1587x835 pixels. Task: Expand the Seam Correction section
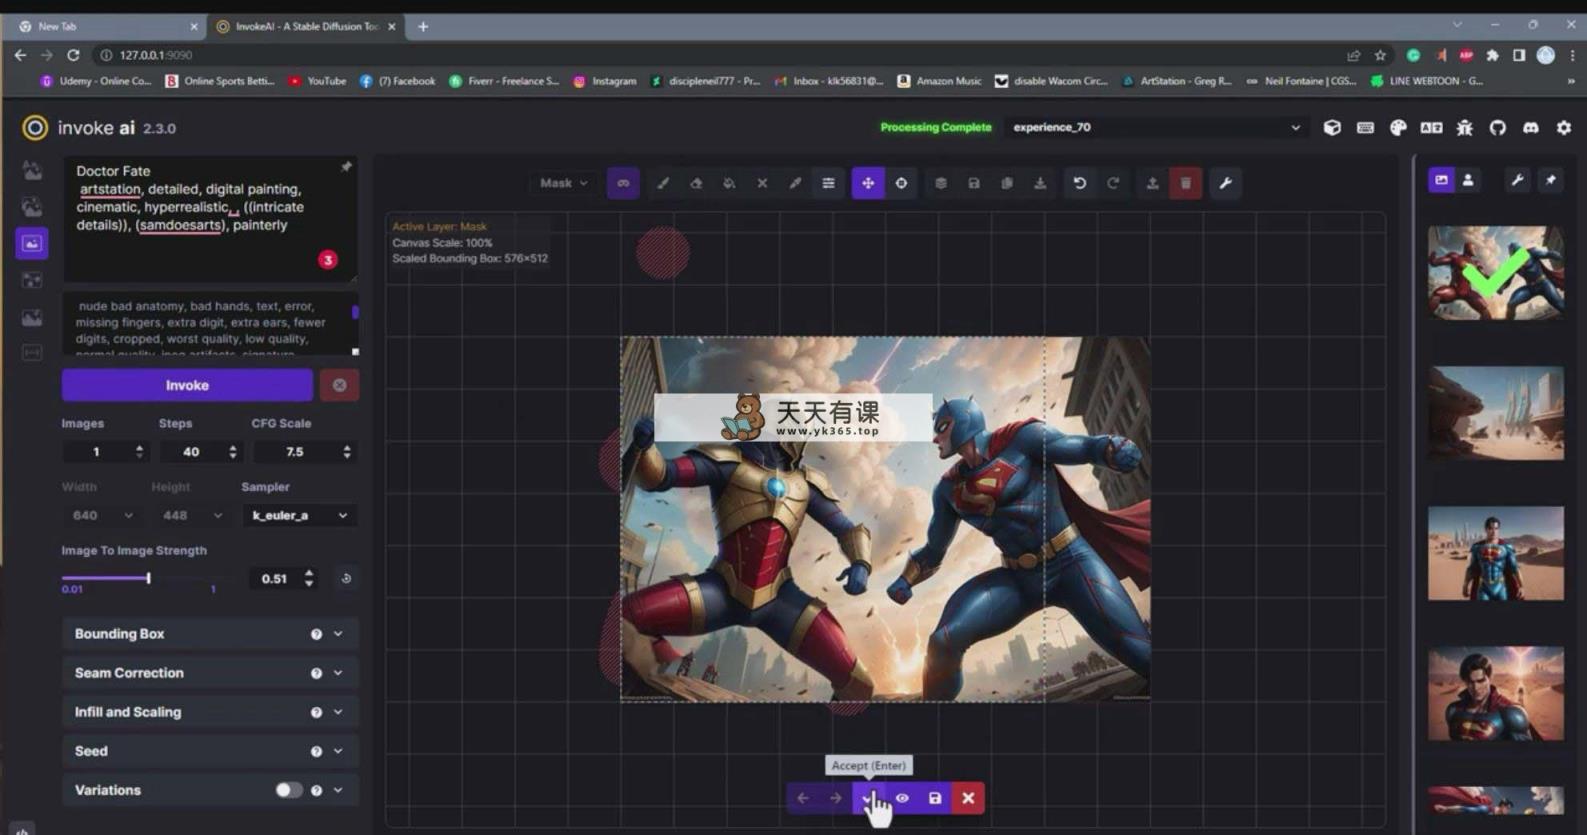(209, 673)
